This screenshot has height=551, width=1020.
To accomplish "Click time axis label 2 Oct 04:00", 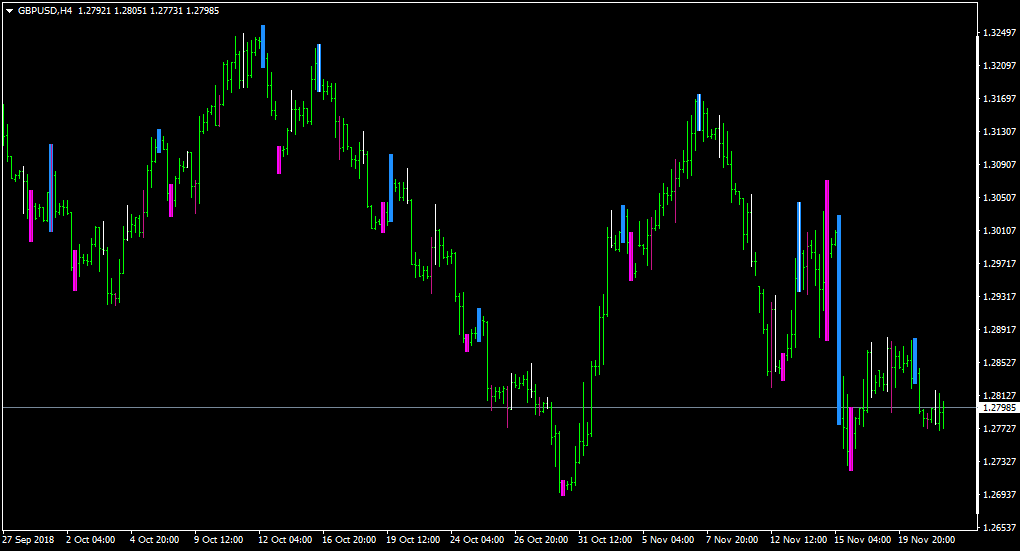I will click(90, 540).
